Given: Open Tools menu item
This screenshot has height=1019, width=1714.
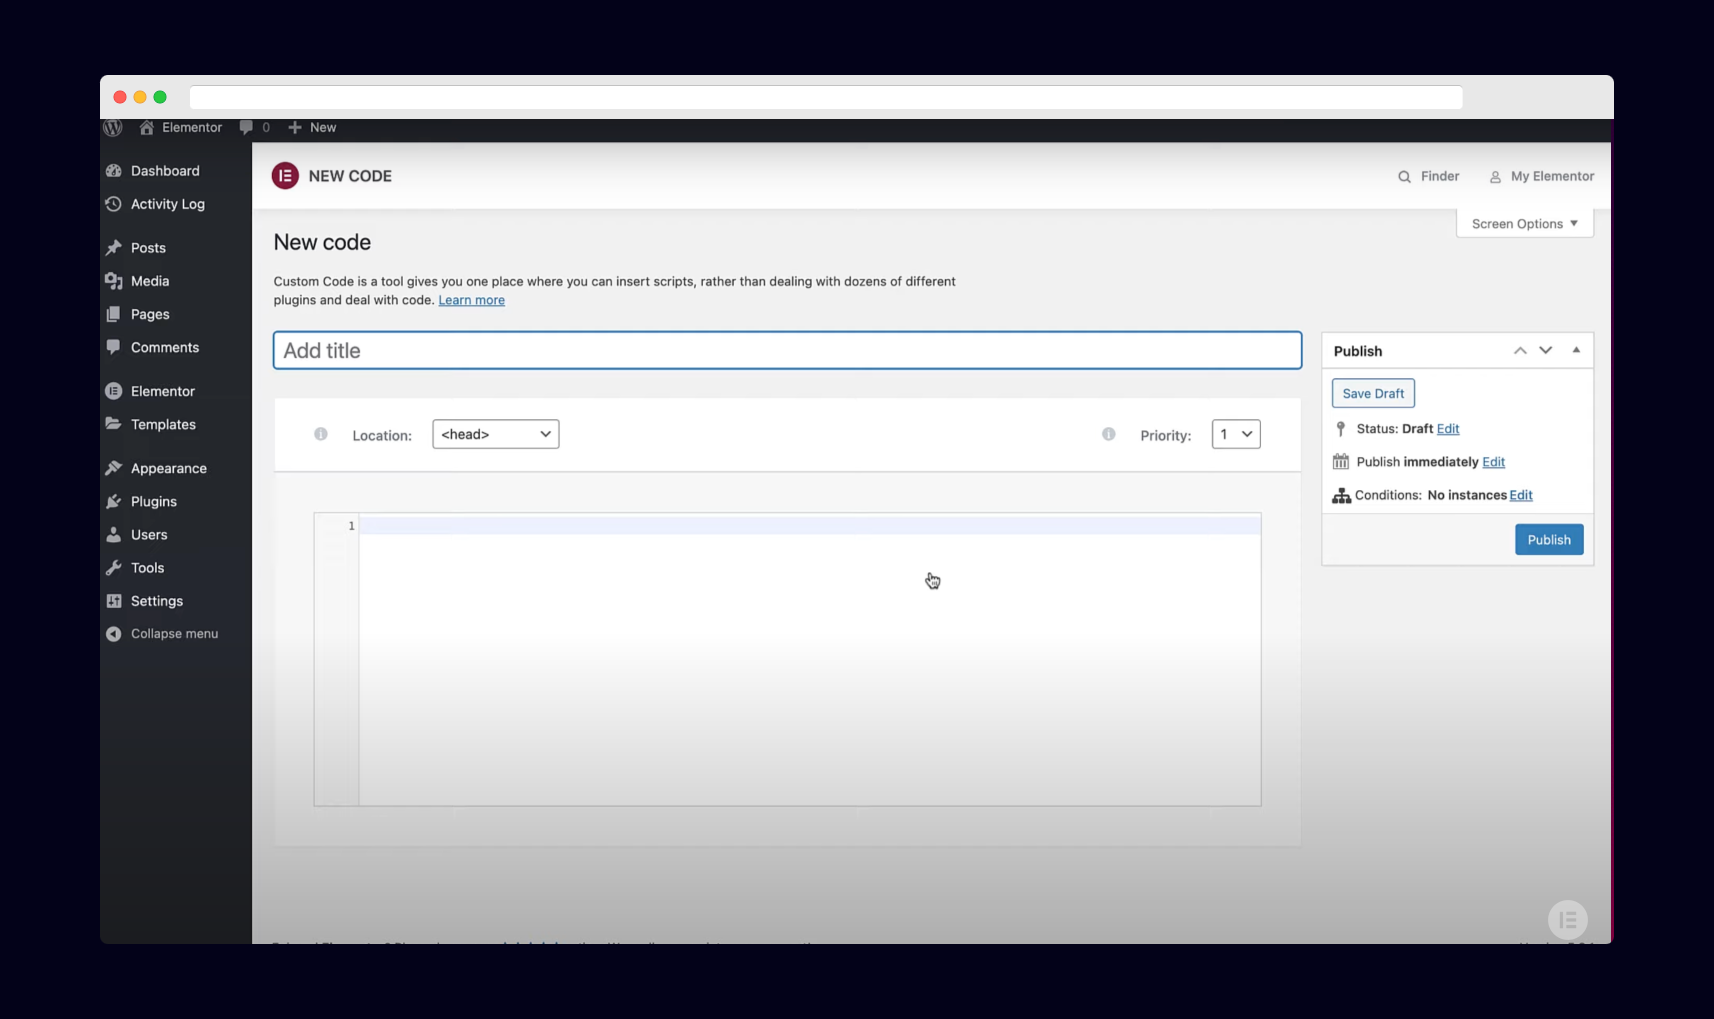Looking at the screenshot, I should coord(147,567).
